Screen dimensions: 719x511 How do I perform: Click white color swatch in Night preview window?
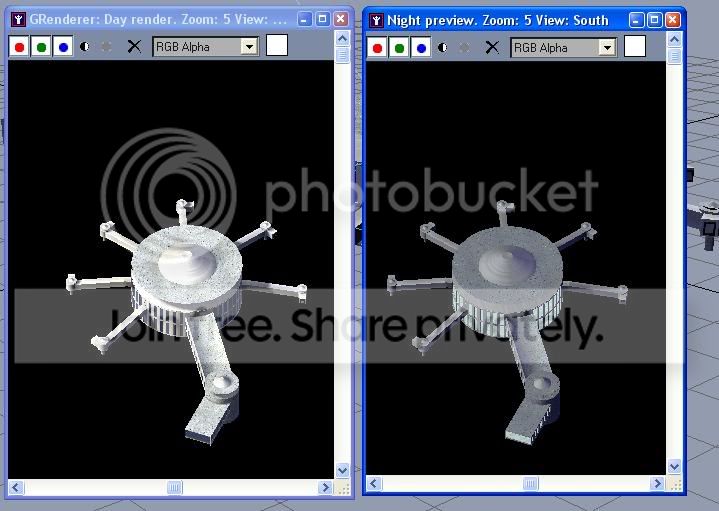[635, 46]
